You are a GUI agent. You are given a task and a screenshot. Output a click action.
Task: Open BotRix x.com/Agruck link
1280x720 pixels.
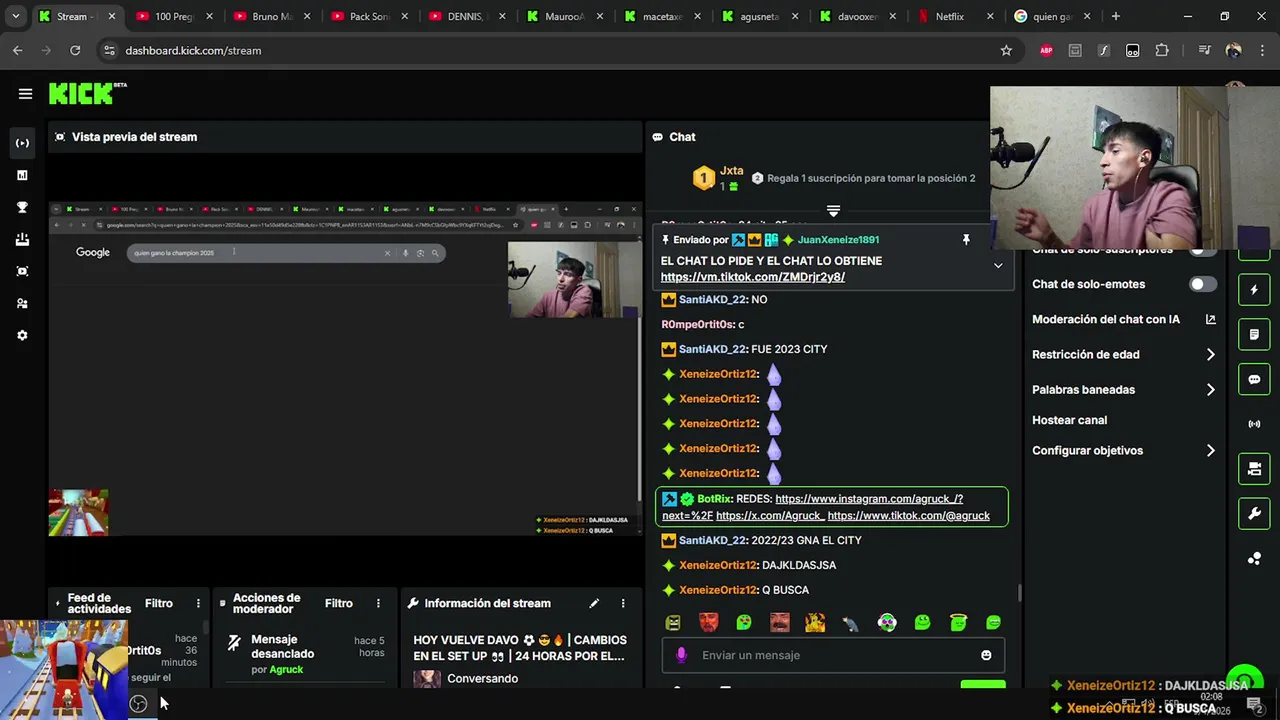[x=770, y=516]
